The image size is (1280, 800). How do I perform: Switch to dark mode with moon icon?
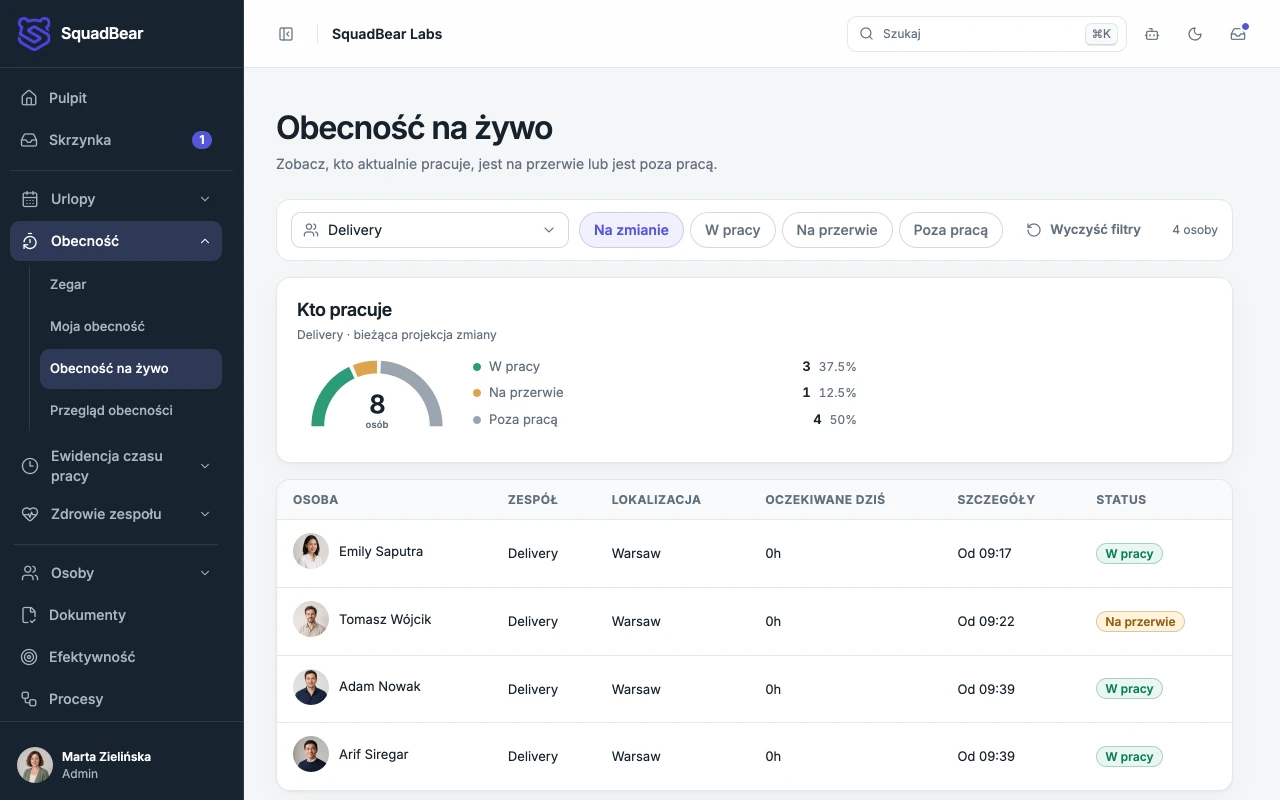(1195, 34)
